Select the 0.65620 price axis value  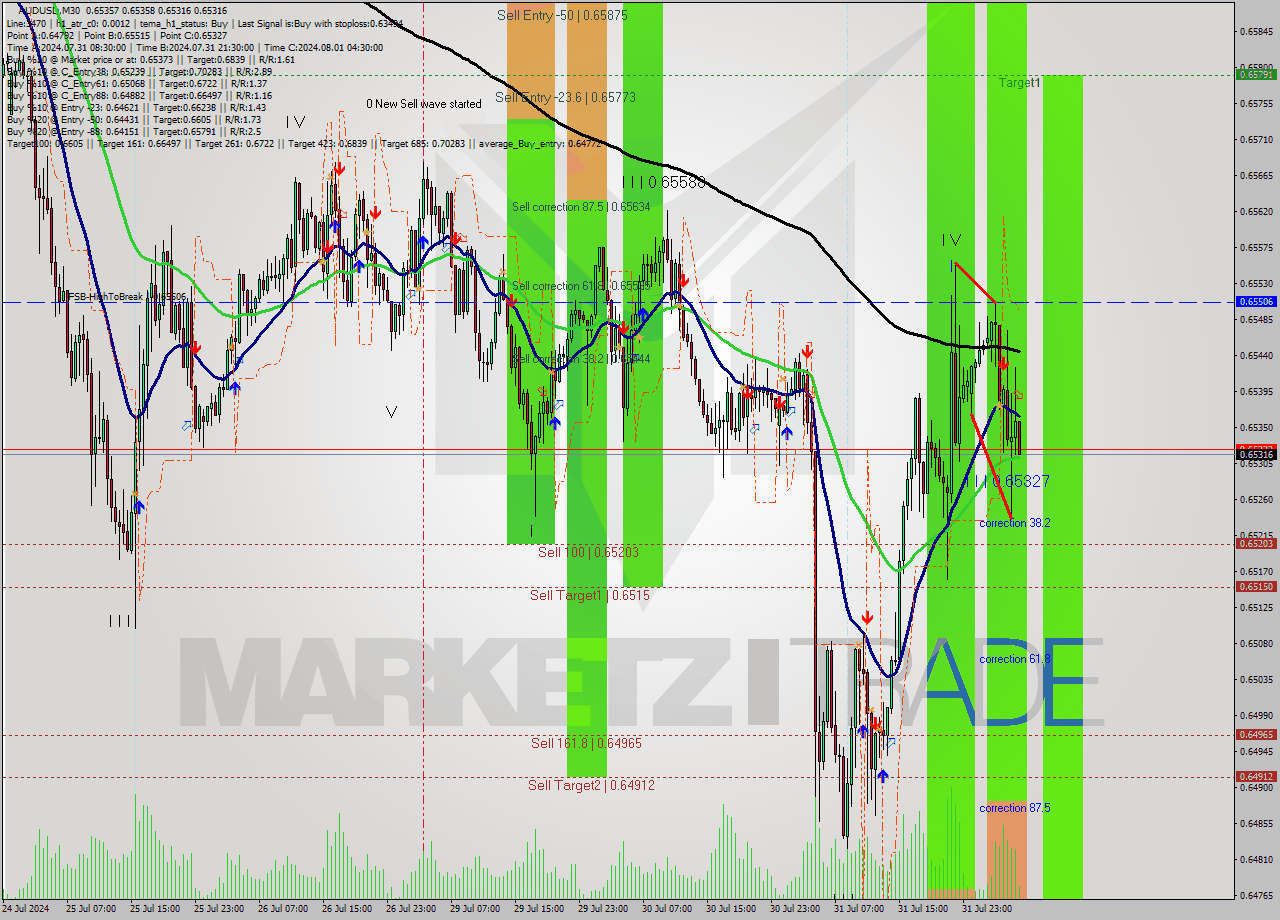click(x=1256, y=211)
